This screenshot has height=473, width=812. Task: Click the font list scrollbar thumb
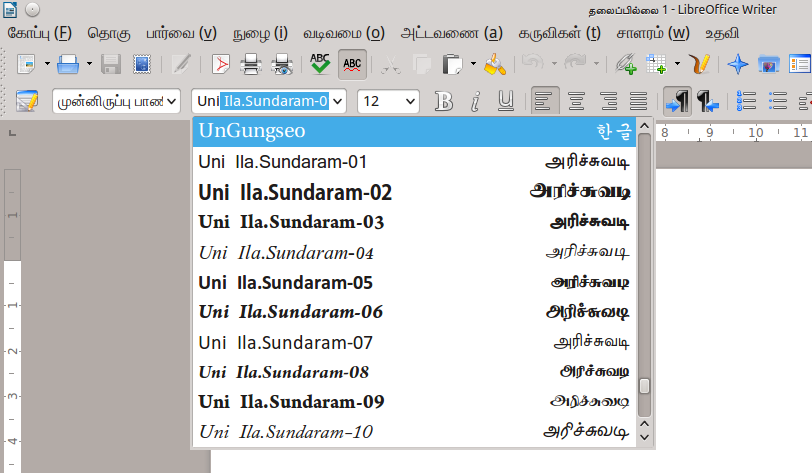tap(644, 386)
